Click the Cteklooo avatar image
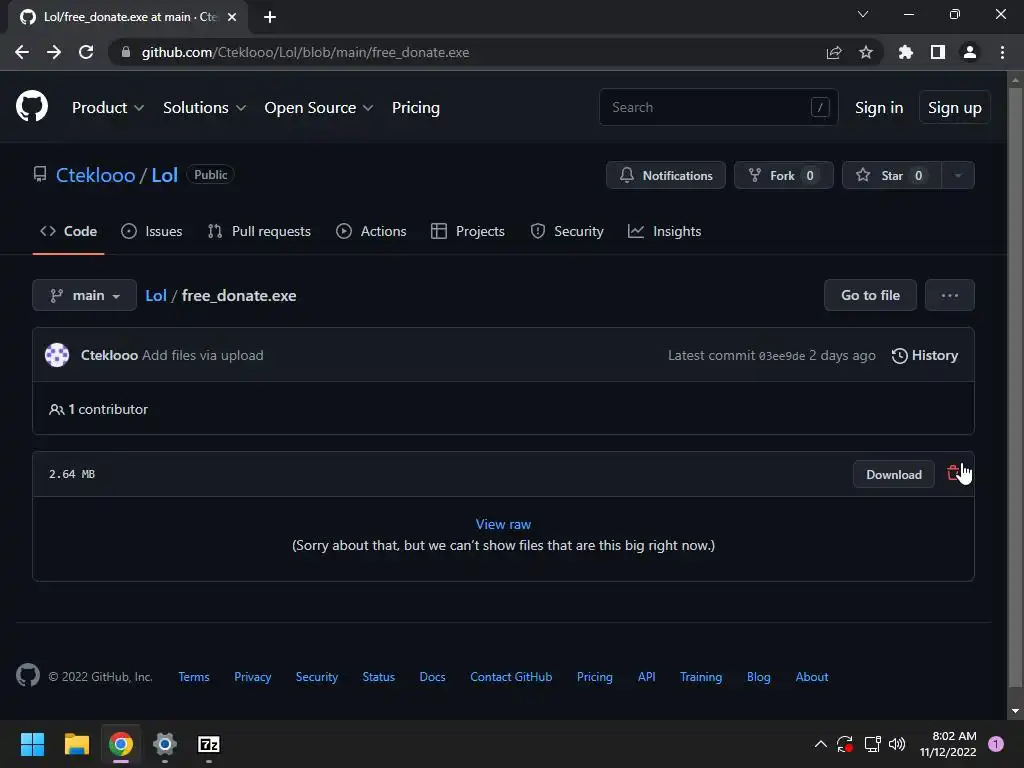This screenshot has height=768, width=1024. coord(57,355)
